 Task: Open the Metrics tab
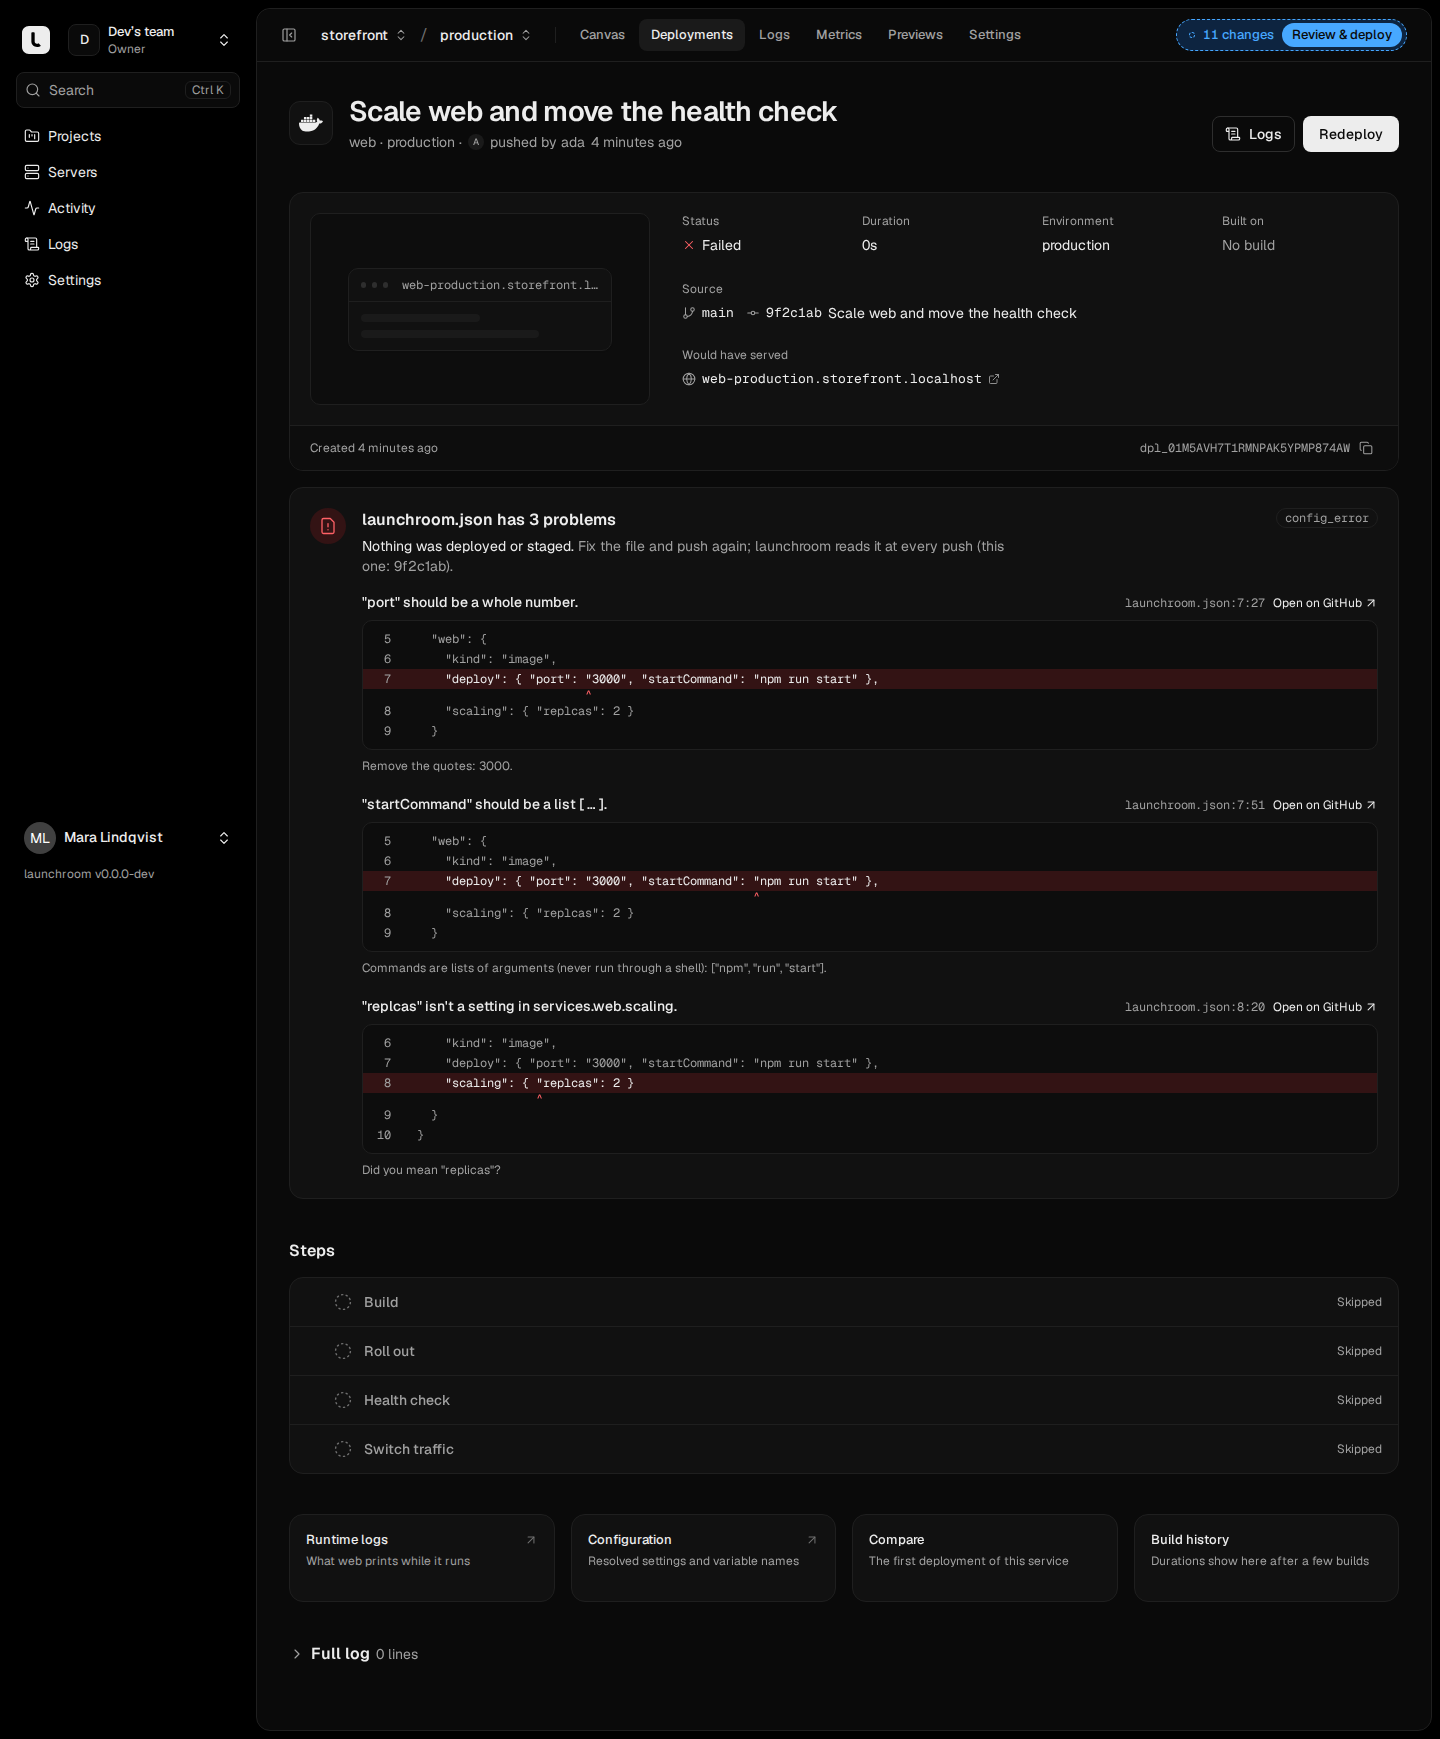pos(839,35)
